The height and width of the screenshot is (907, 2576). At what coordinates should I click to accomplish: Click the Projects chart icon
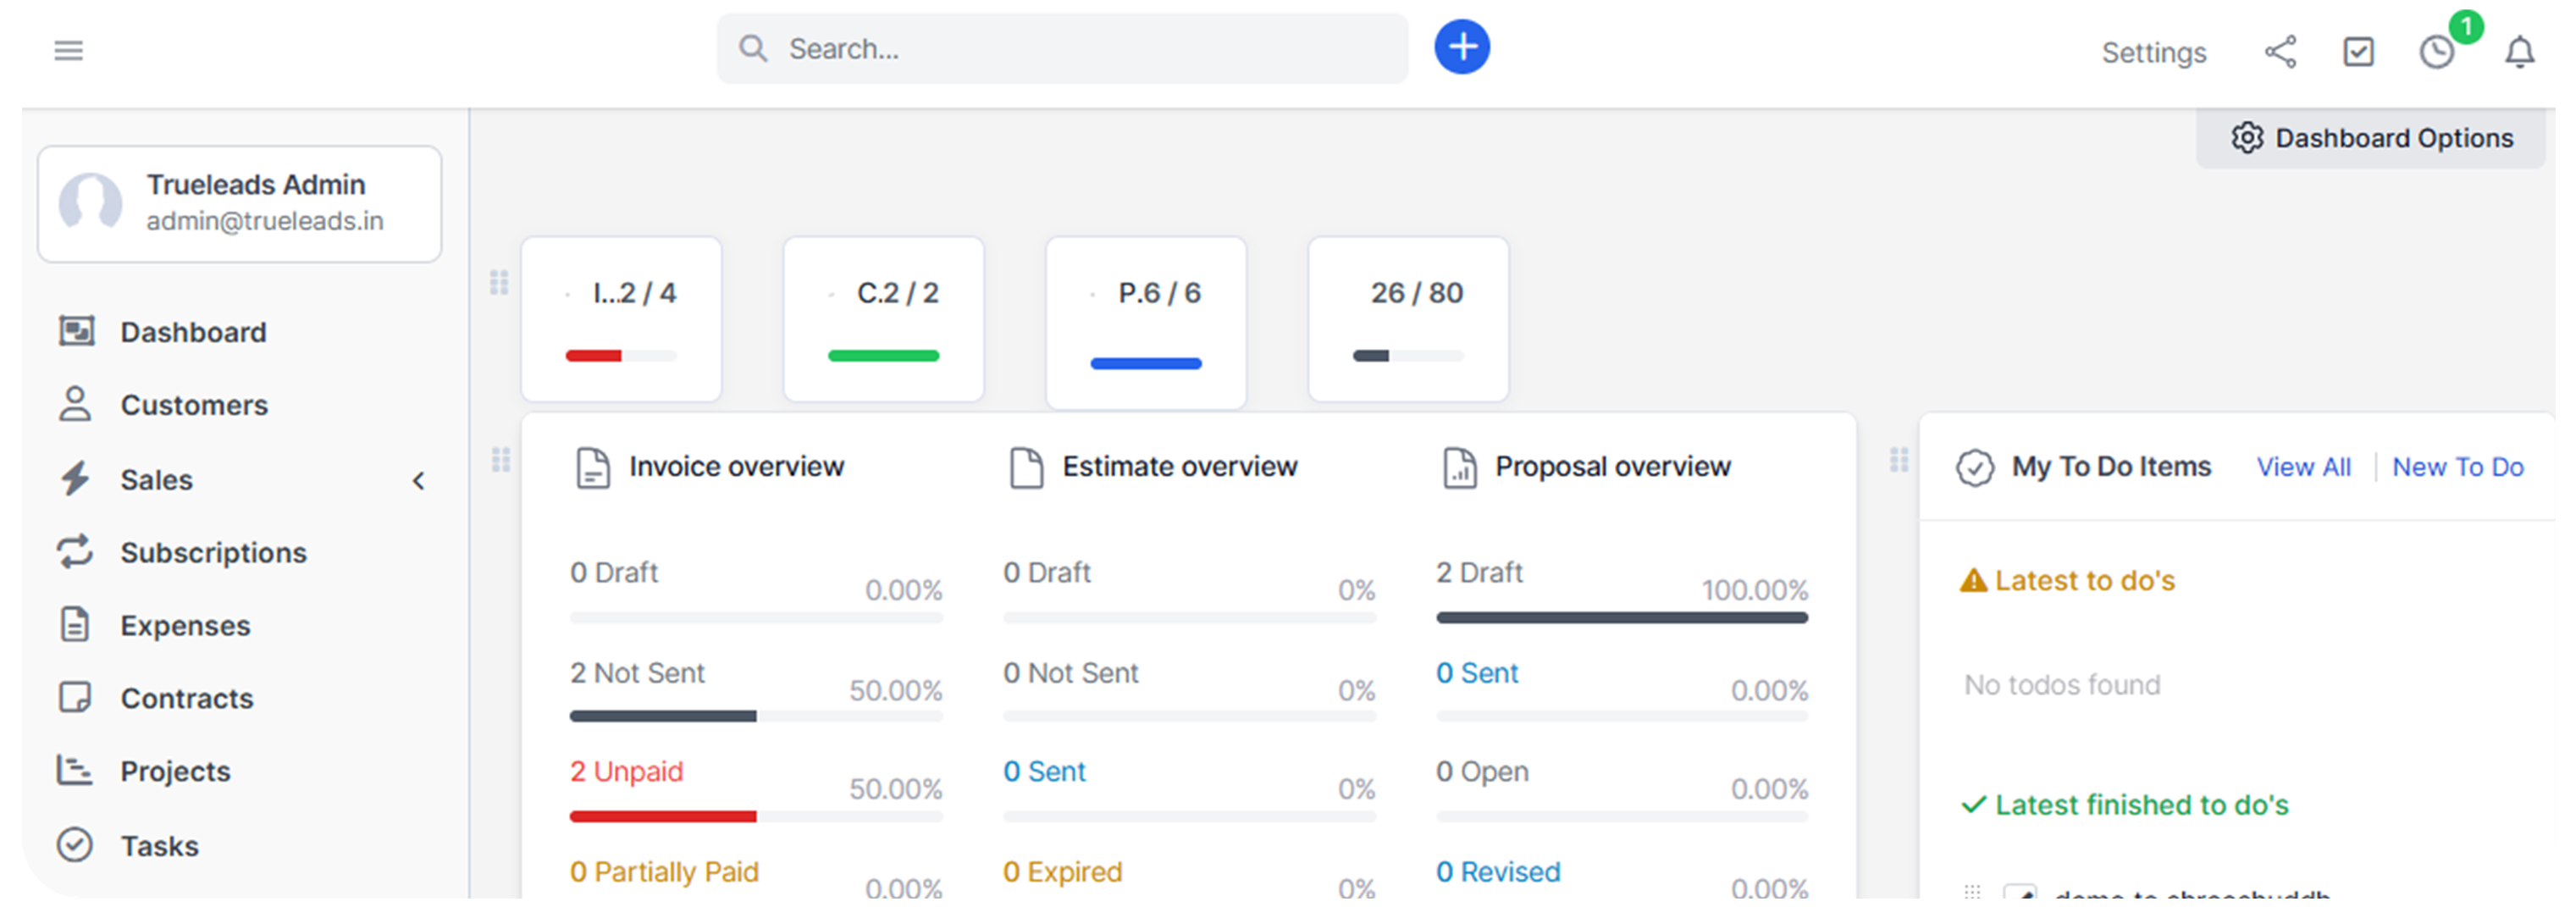75,770
